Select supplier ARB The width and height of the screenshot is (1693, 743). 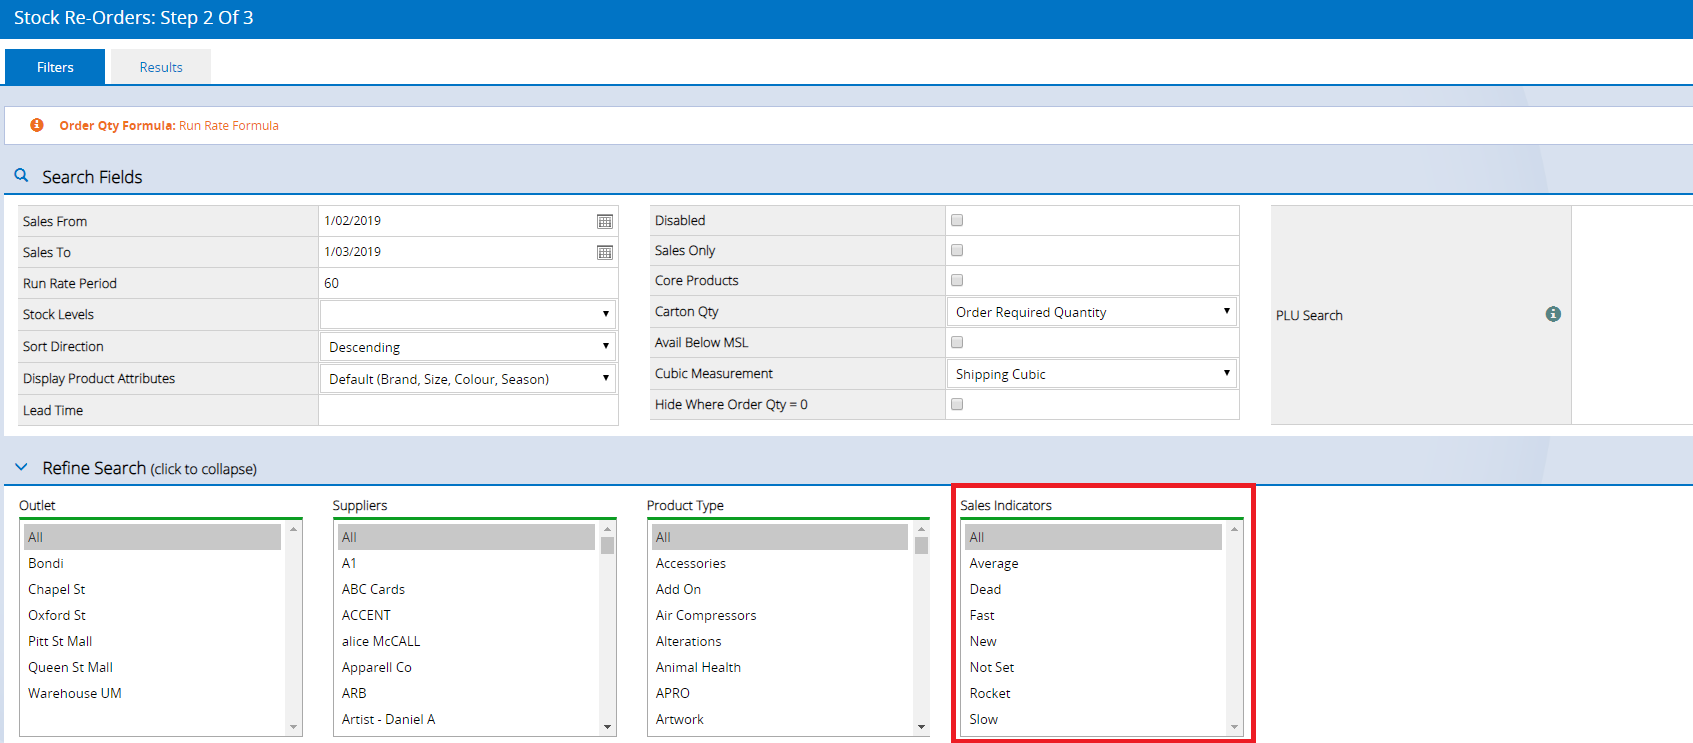pos(466,693)
